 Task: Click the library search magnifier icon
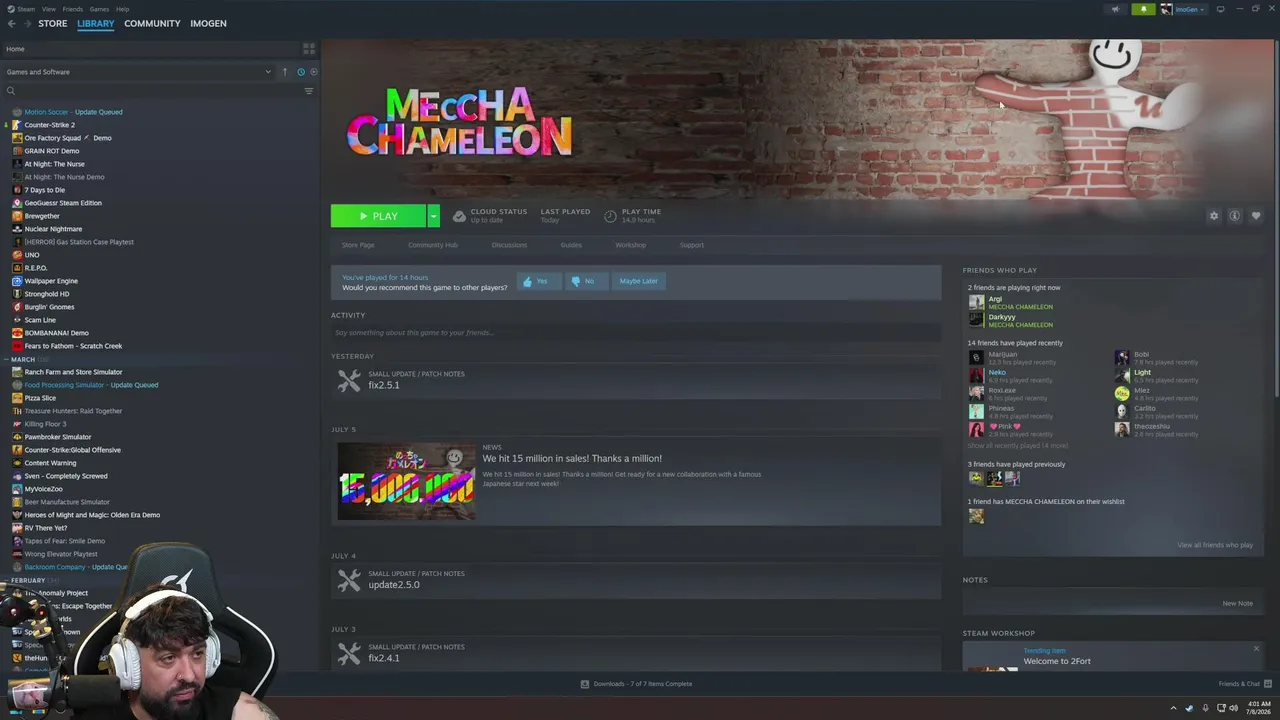[x=11, y=91]
